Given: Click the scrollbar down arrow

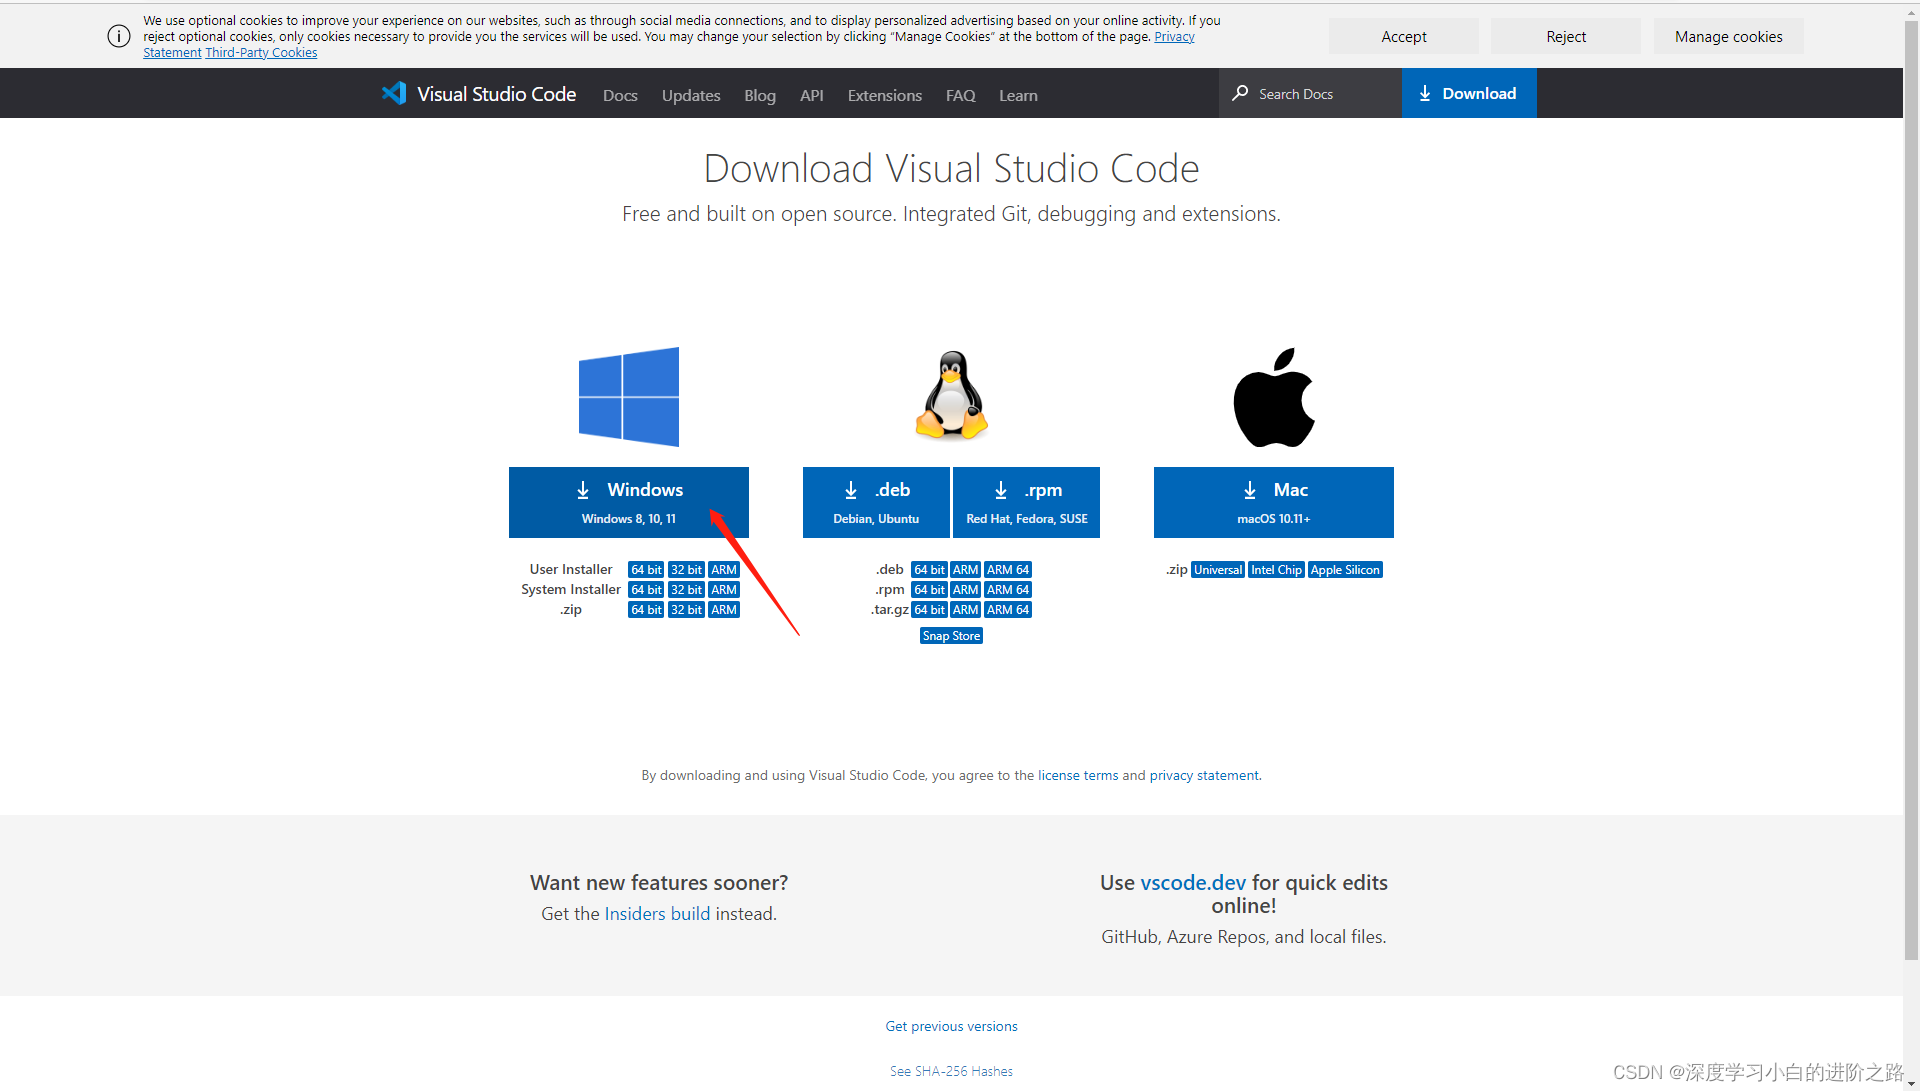Looking at the screenshot, I should click(x=1911, y=1083).
